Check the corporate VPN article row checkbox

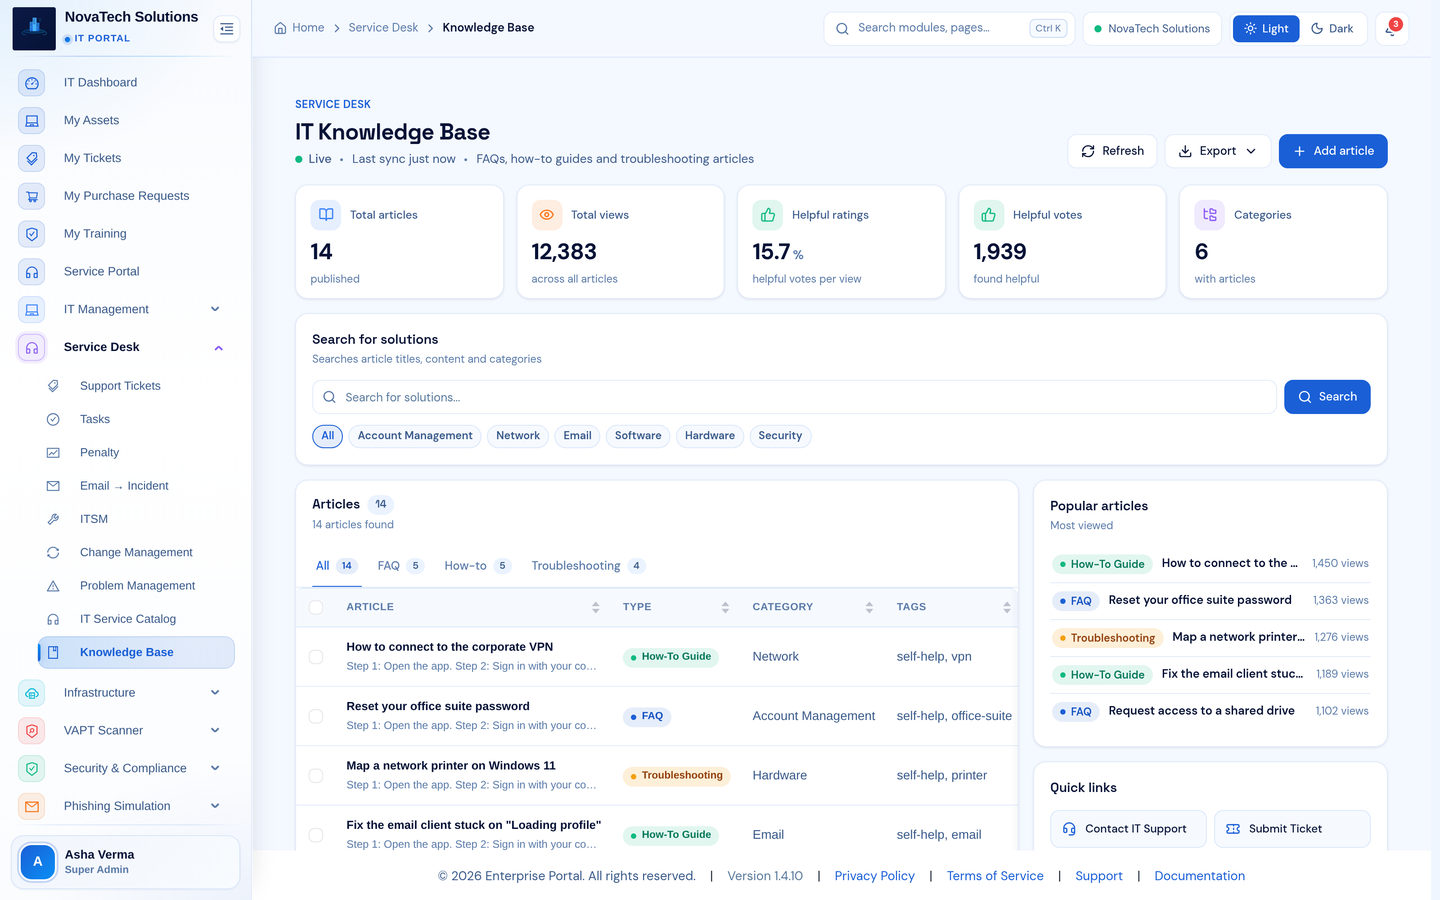click(316, 657)
